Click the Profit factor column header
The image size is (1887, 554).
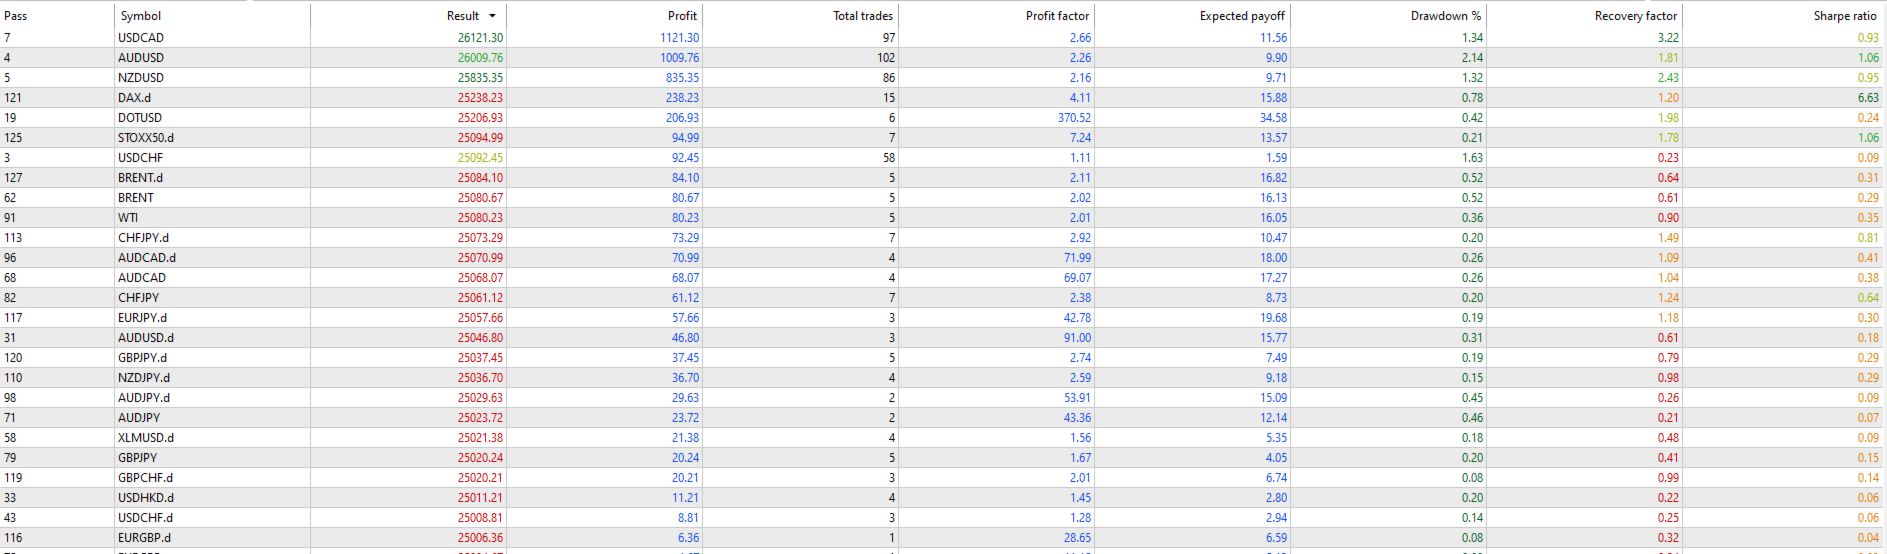[x=1057, y=16]
